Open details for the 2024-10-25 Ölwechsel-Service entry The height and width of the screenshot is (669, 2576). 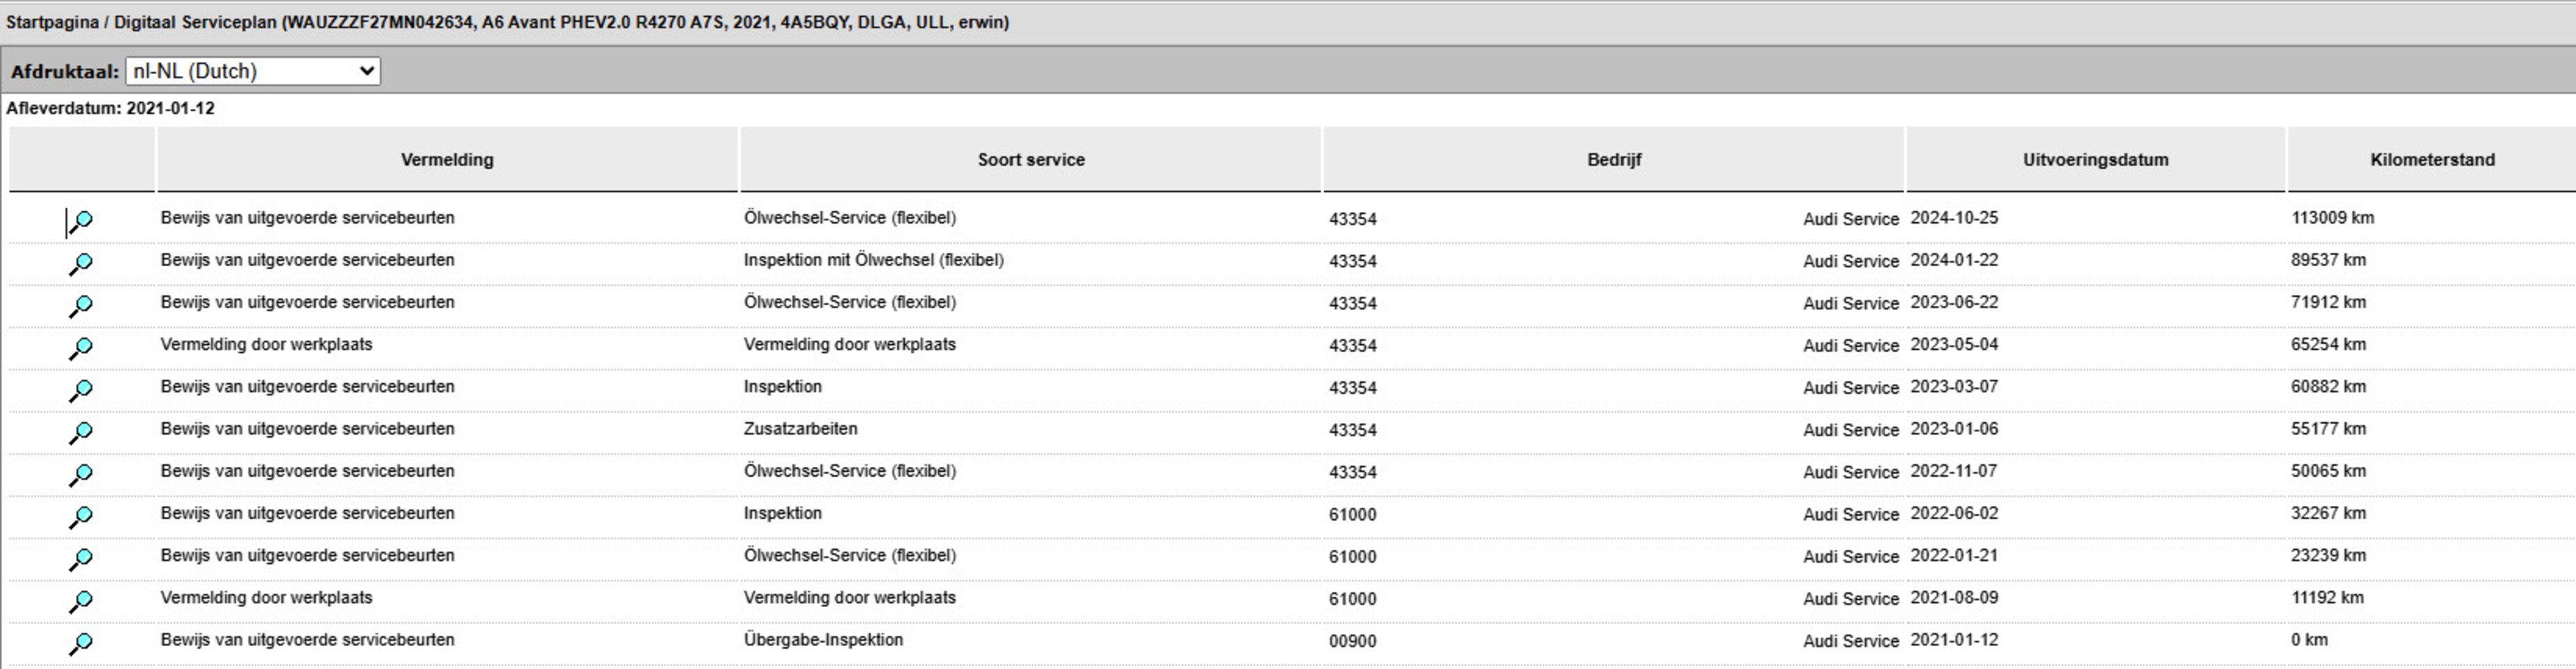81,221
